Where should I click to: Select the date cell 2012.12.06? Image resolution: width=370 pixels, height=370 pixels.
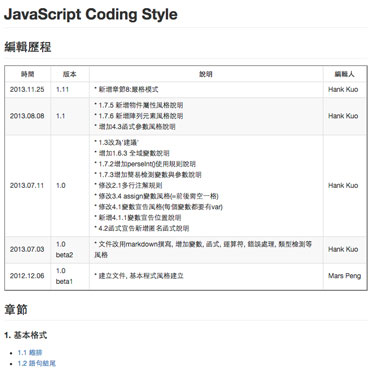(x=27, y=276)
